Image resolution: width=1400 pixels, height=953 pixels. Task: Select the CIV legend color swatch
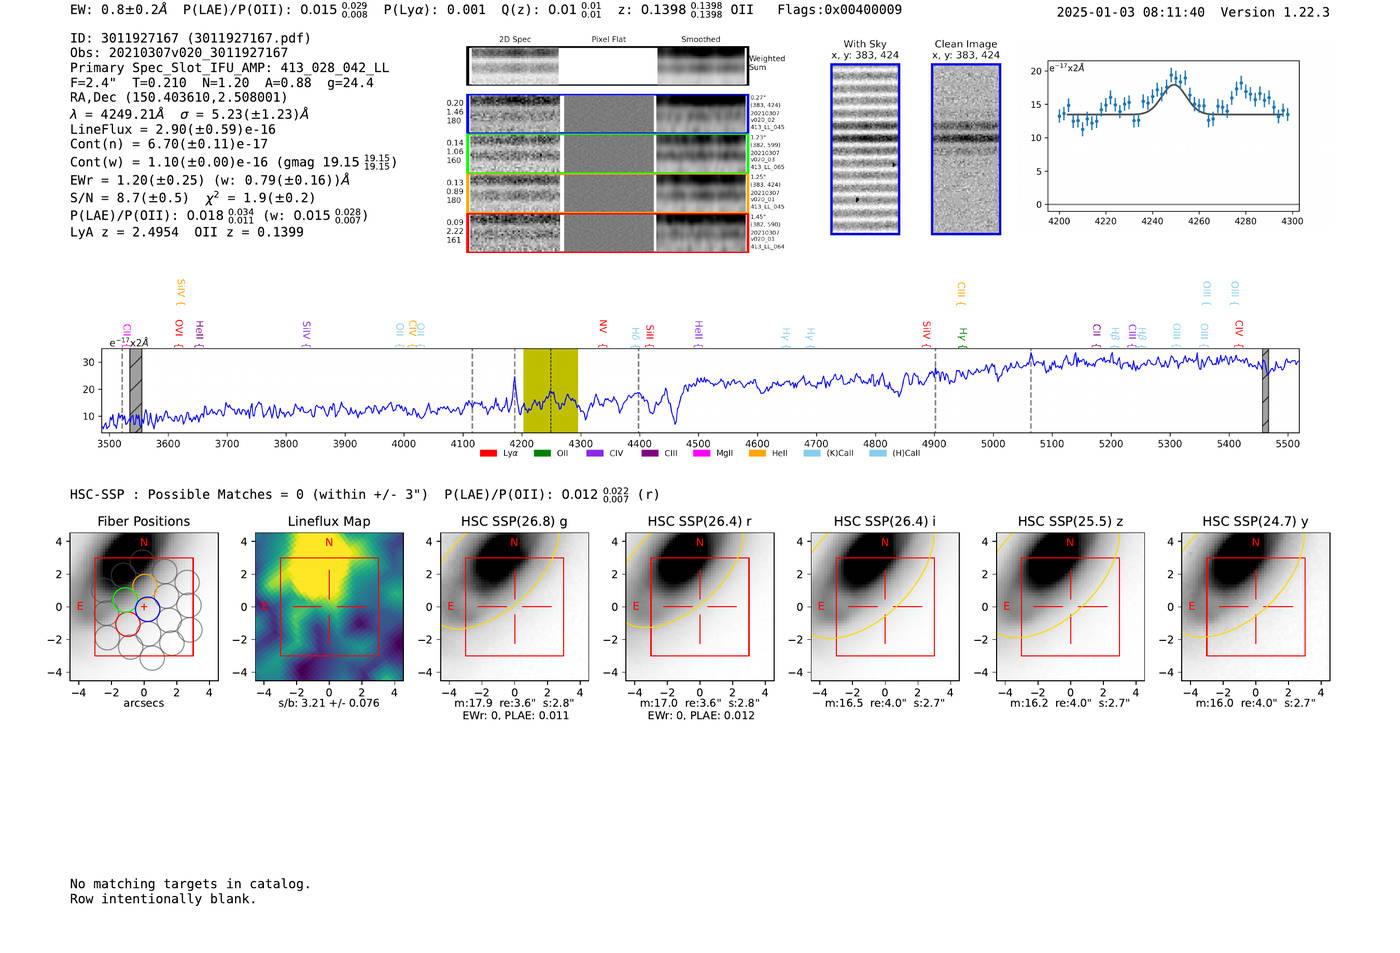[595, 454]
